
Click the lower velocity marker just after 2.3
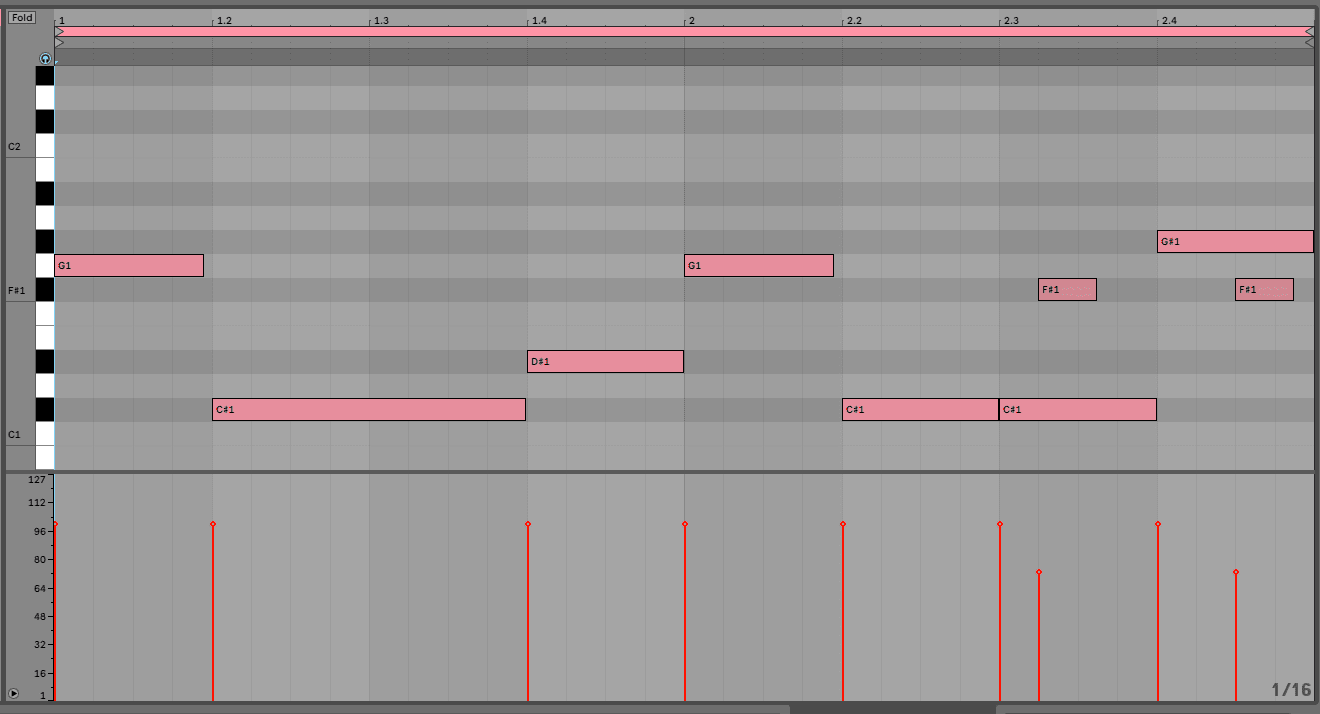click(1039, 572)
